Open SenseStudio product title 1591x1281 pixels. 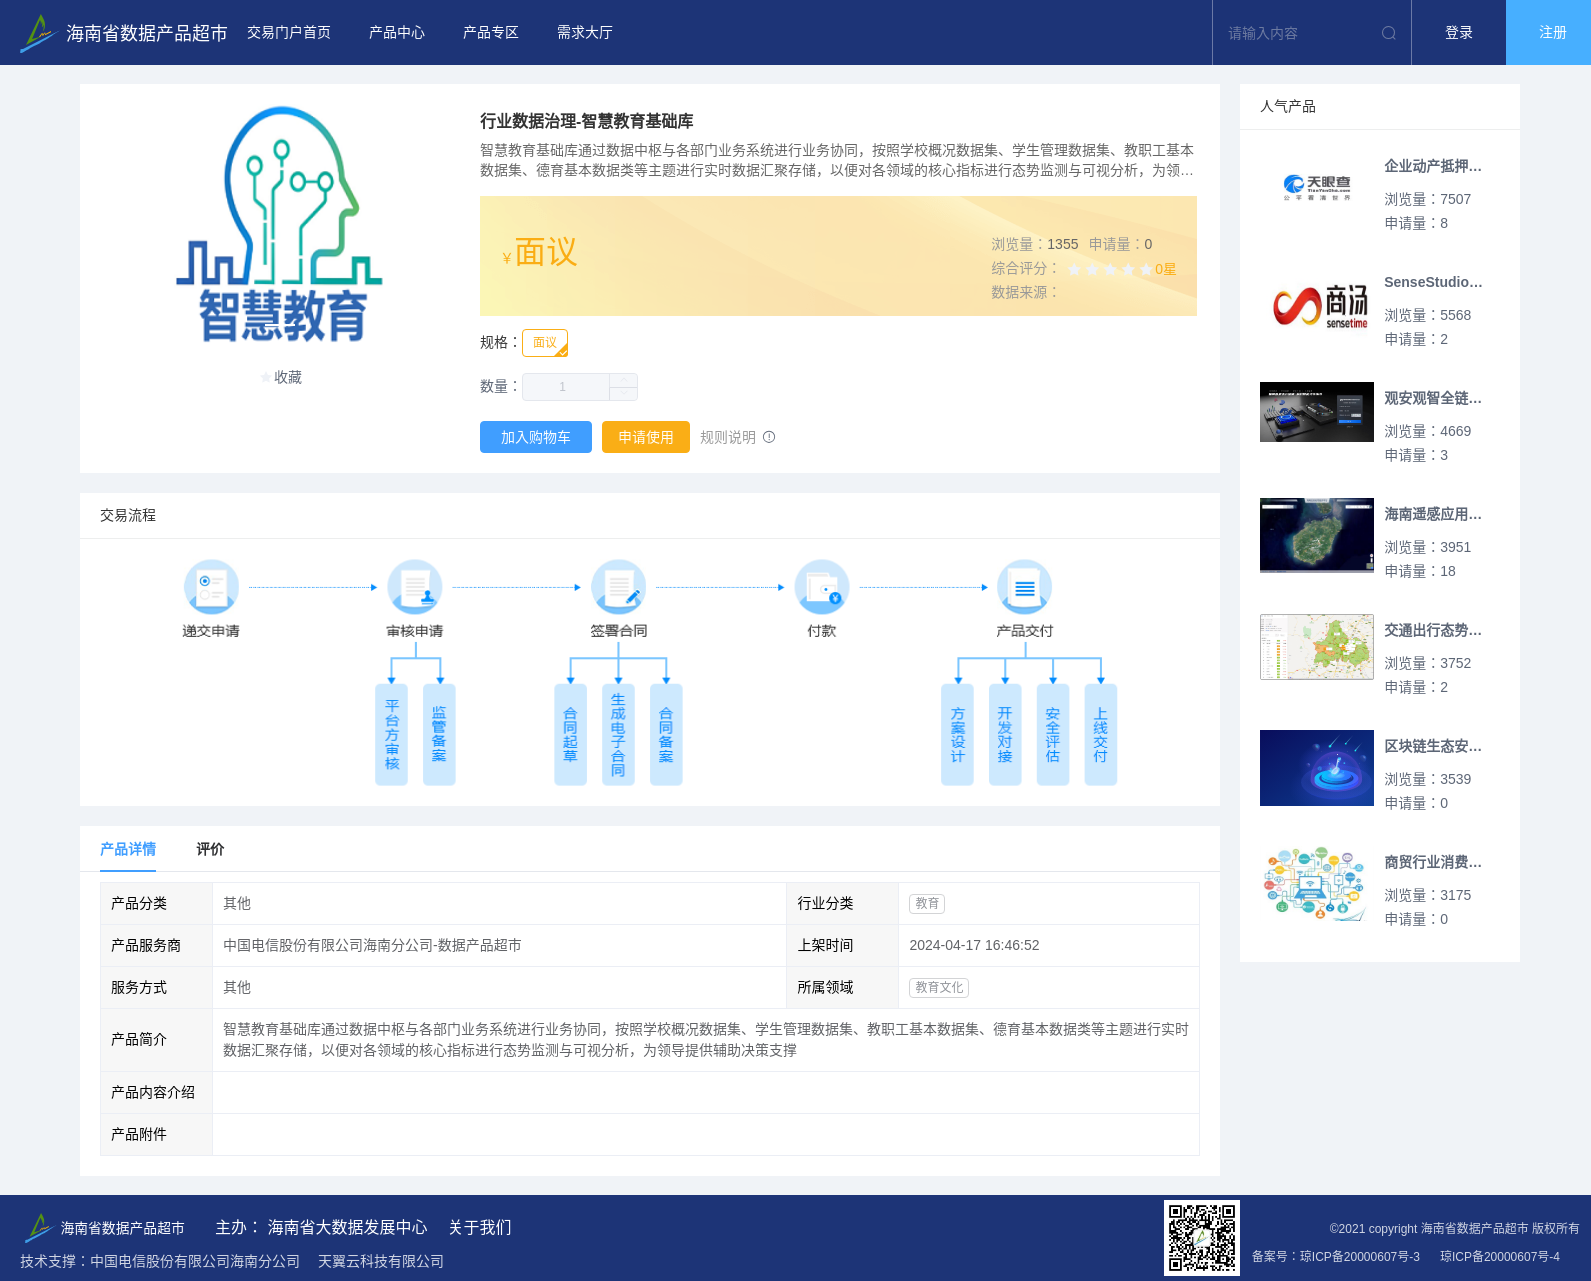click(1433, 282)
